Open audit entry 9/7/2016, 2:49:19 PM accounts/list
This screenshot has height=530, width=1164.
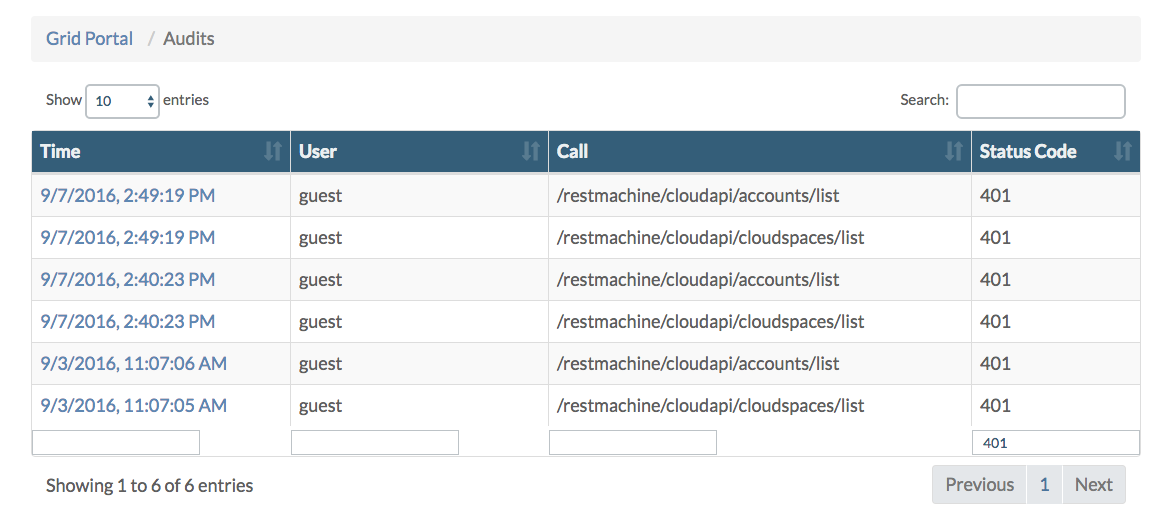coord(127,196)
